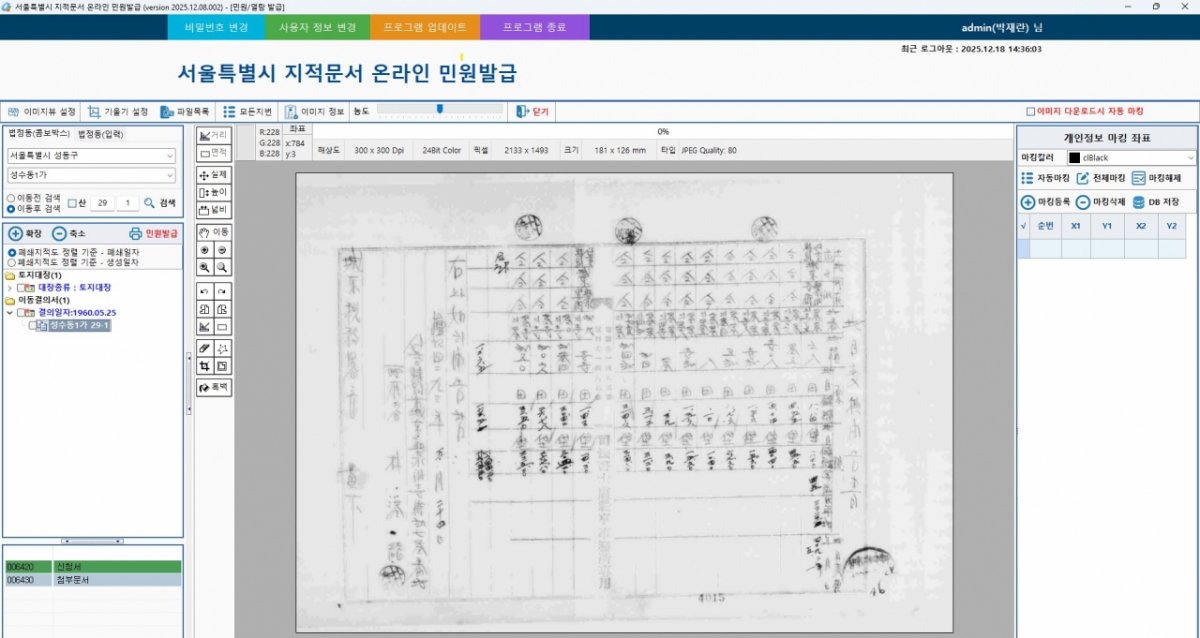1200x638 pixels.
Task: Click the 프로그램 업데이트 menu item
Action: (424, 28)
